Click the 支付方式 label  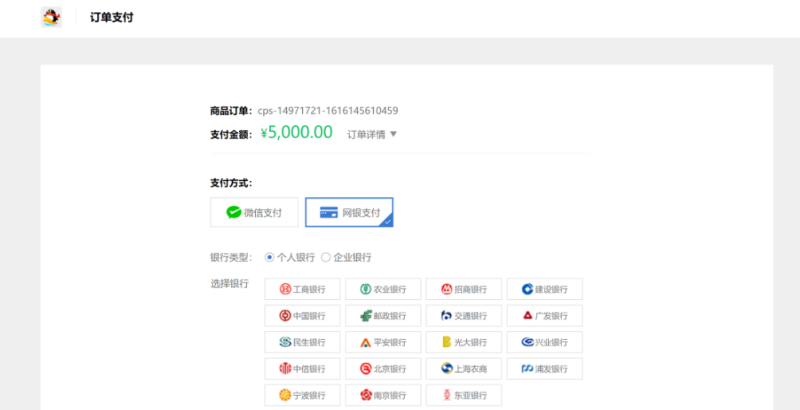click(231, 183)
